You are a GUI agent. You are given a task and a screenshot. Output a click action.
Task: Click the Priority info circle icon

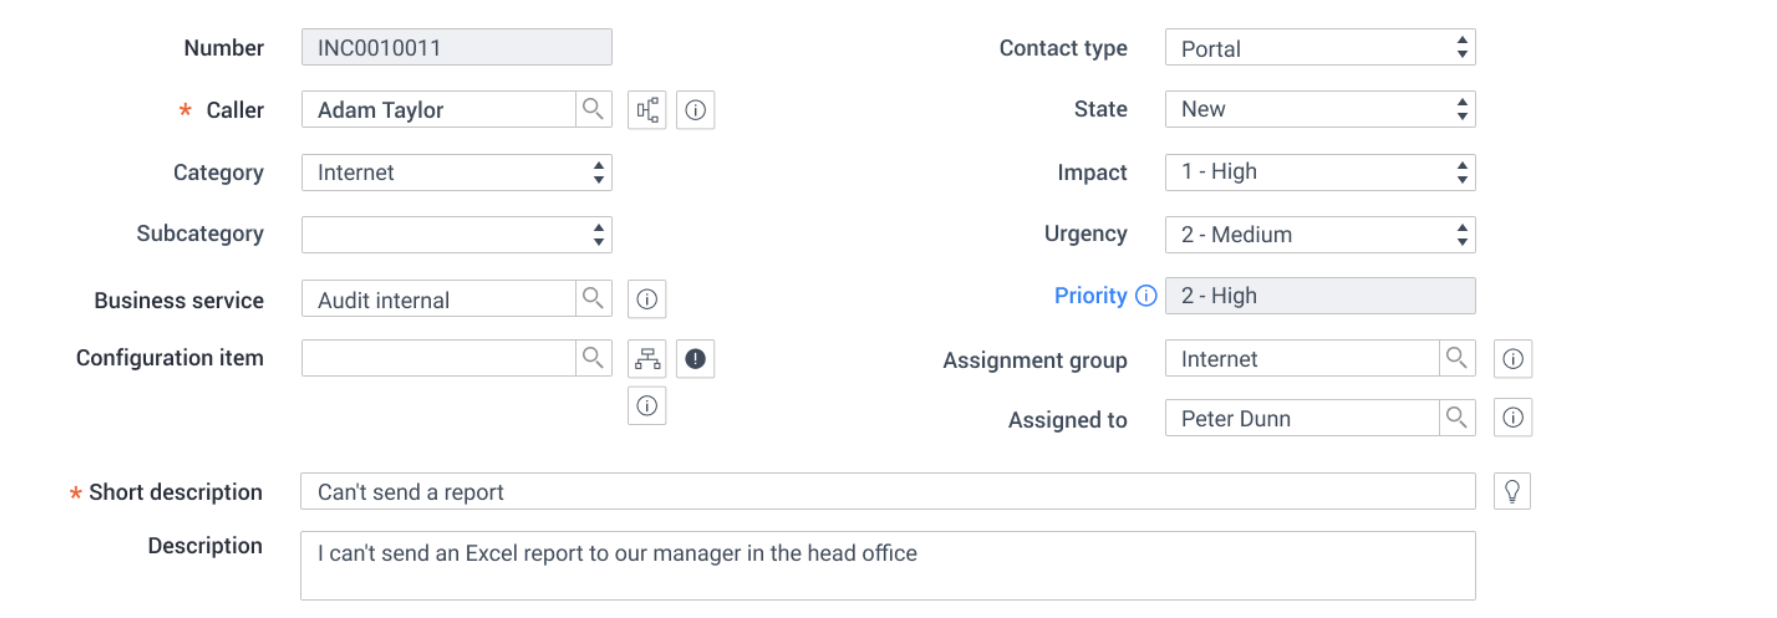coord(1147,296)
